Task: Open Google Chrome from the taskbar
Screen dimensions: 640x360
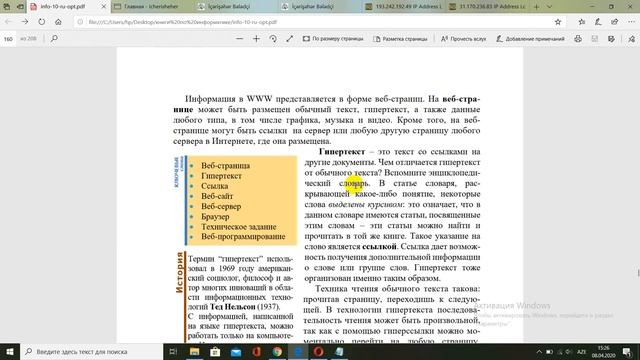Action: (x=277, y=351)
